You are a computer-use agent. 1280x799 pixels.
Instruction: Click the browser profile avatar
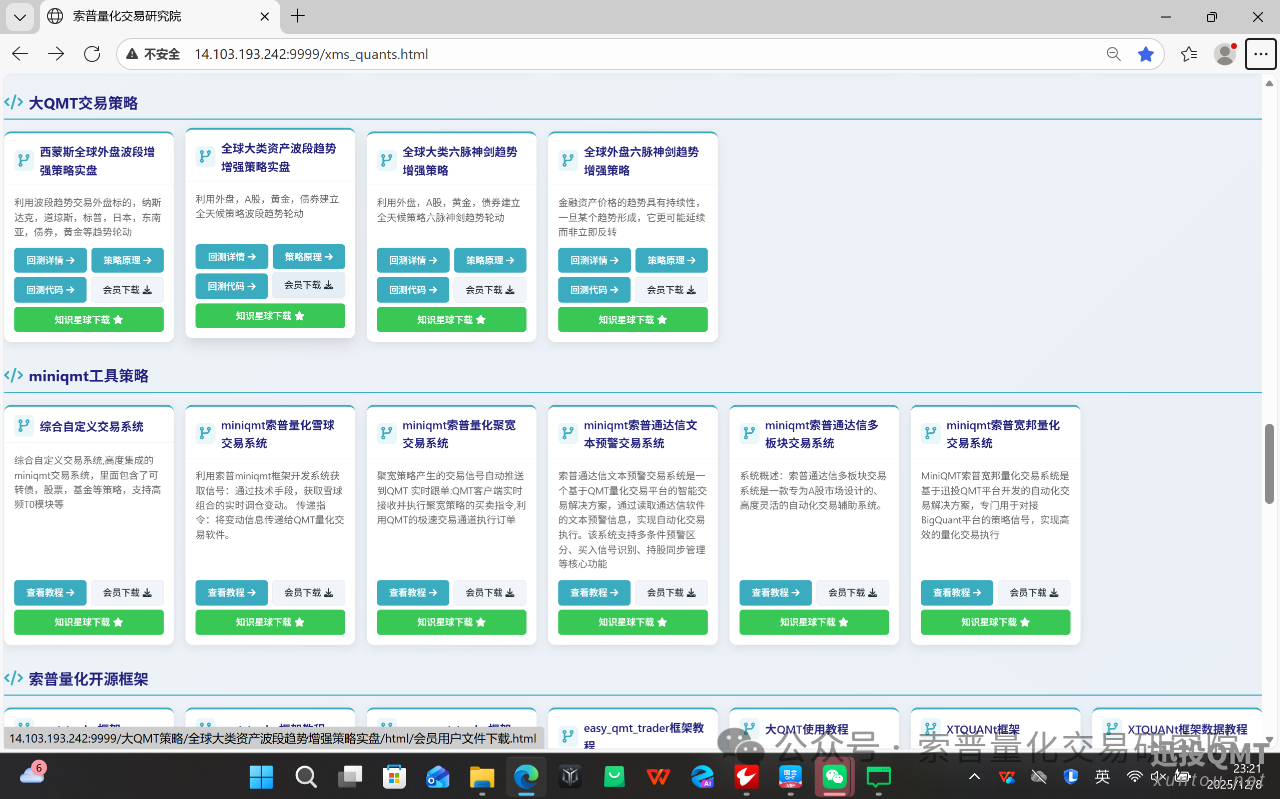pos(1224,54)
